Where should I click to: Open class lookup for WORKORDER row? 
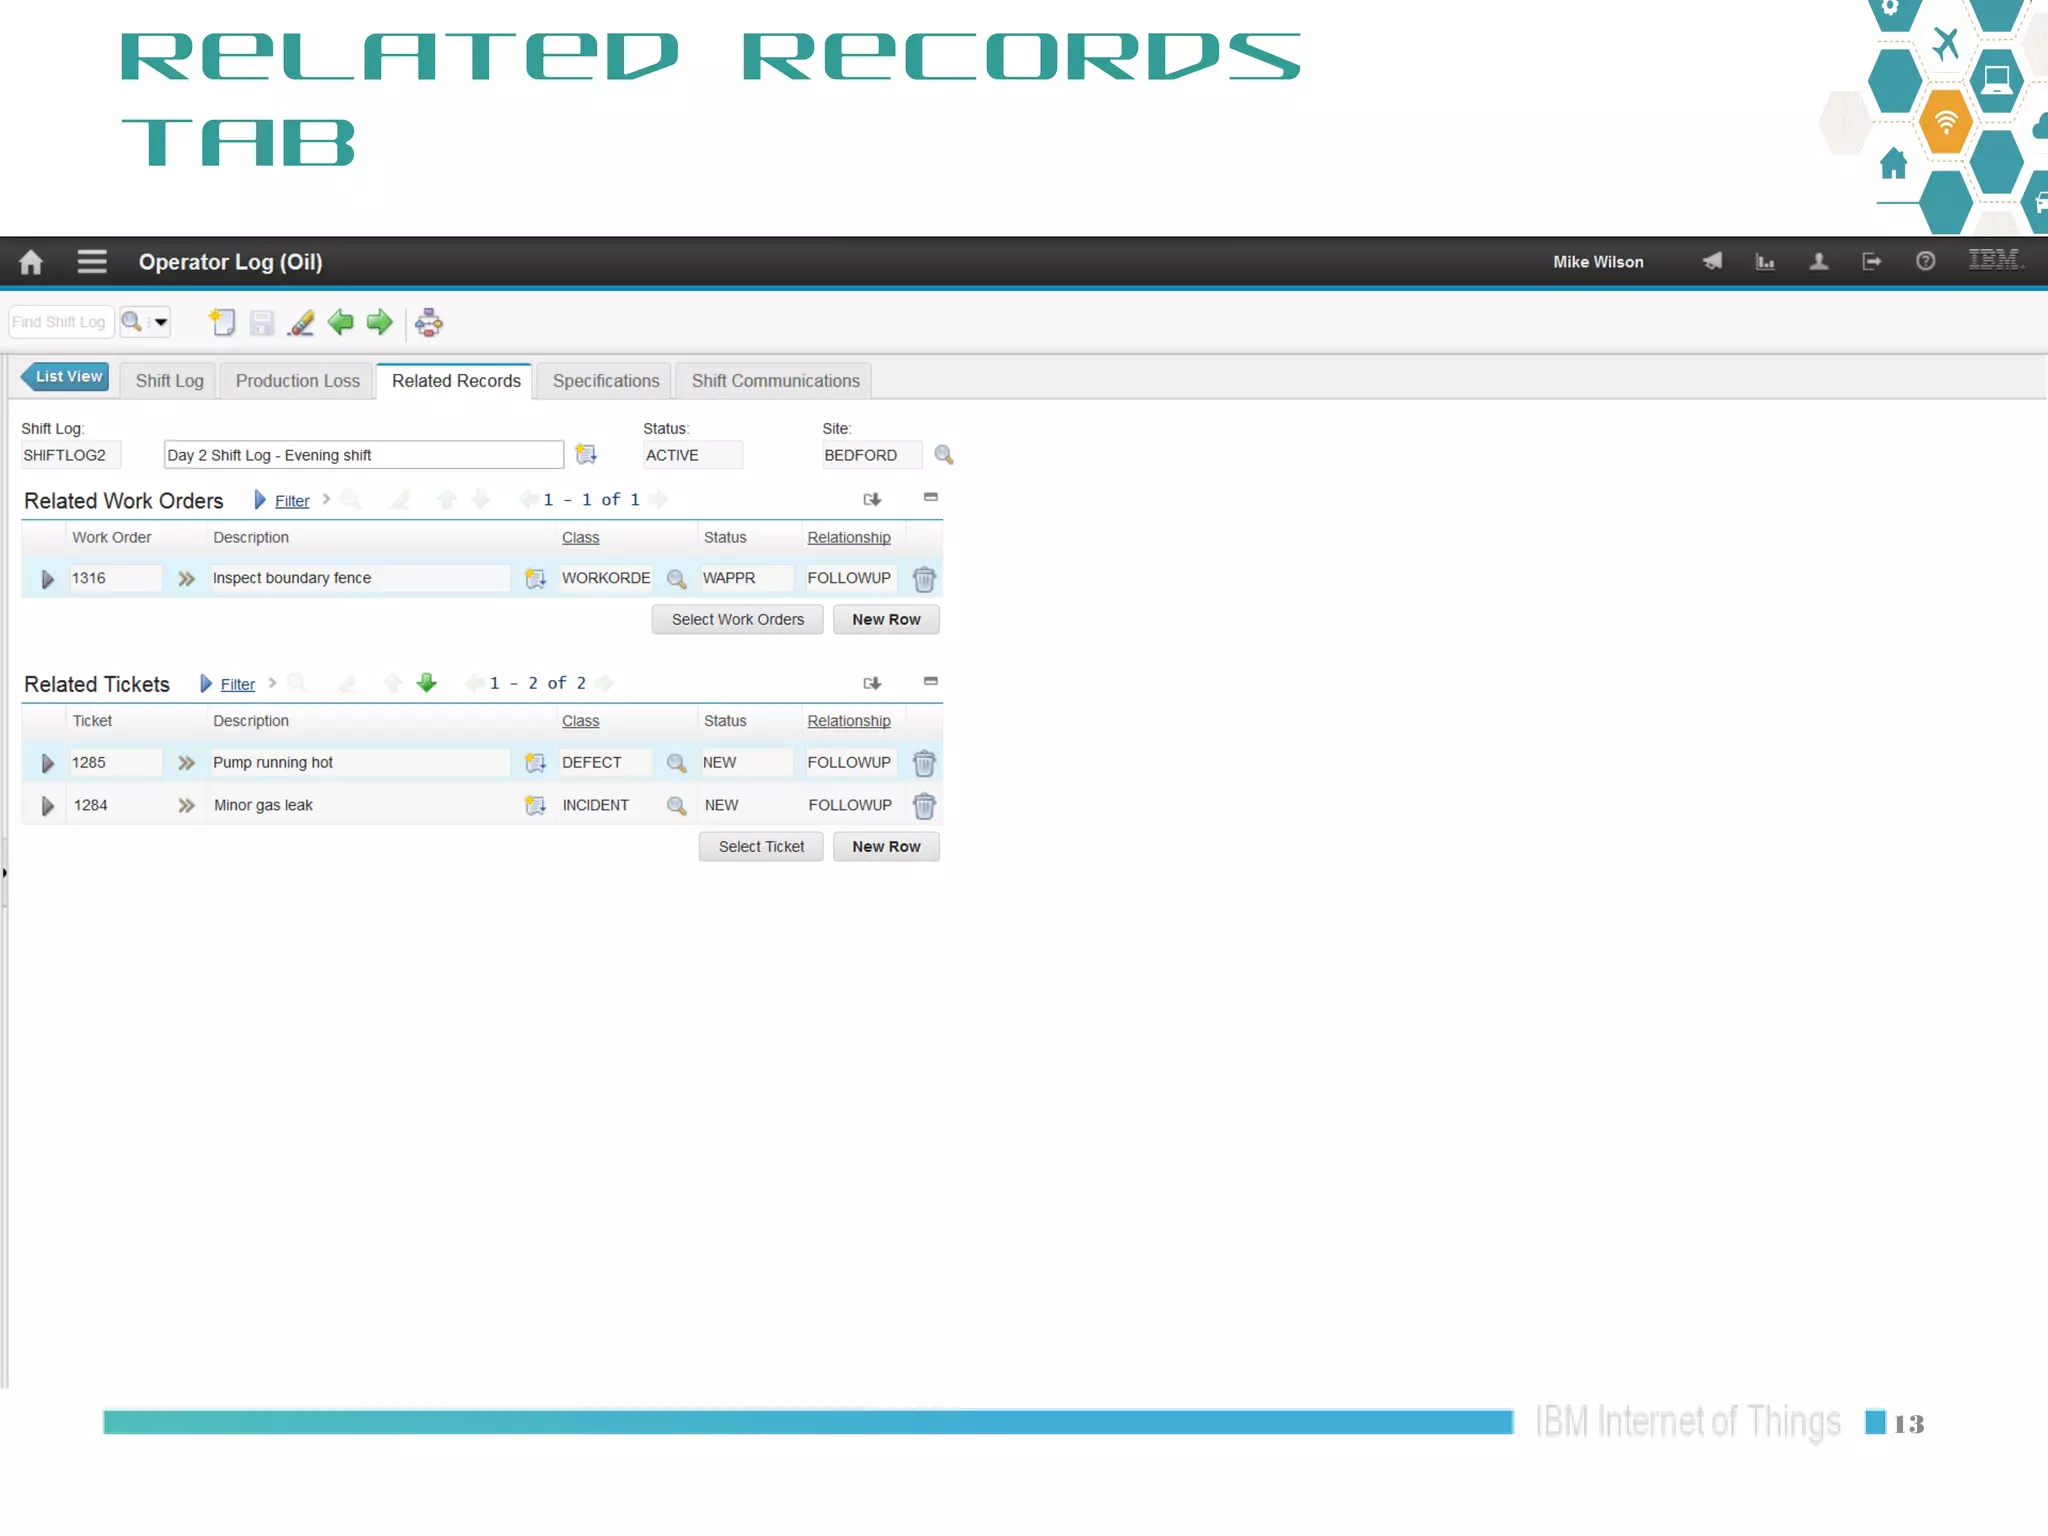tap(677, 579)
